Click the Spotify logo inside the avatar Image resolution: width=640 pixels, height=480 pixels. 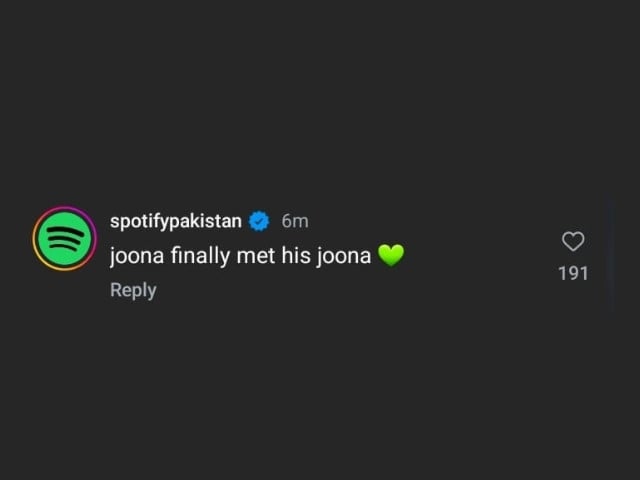64,239
